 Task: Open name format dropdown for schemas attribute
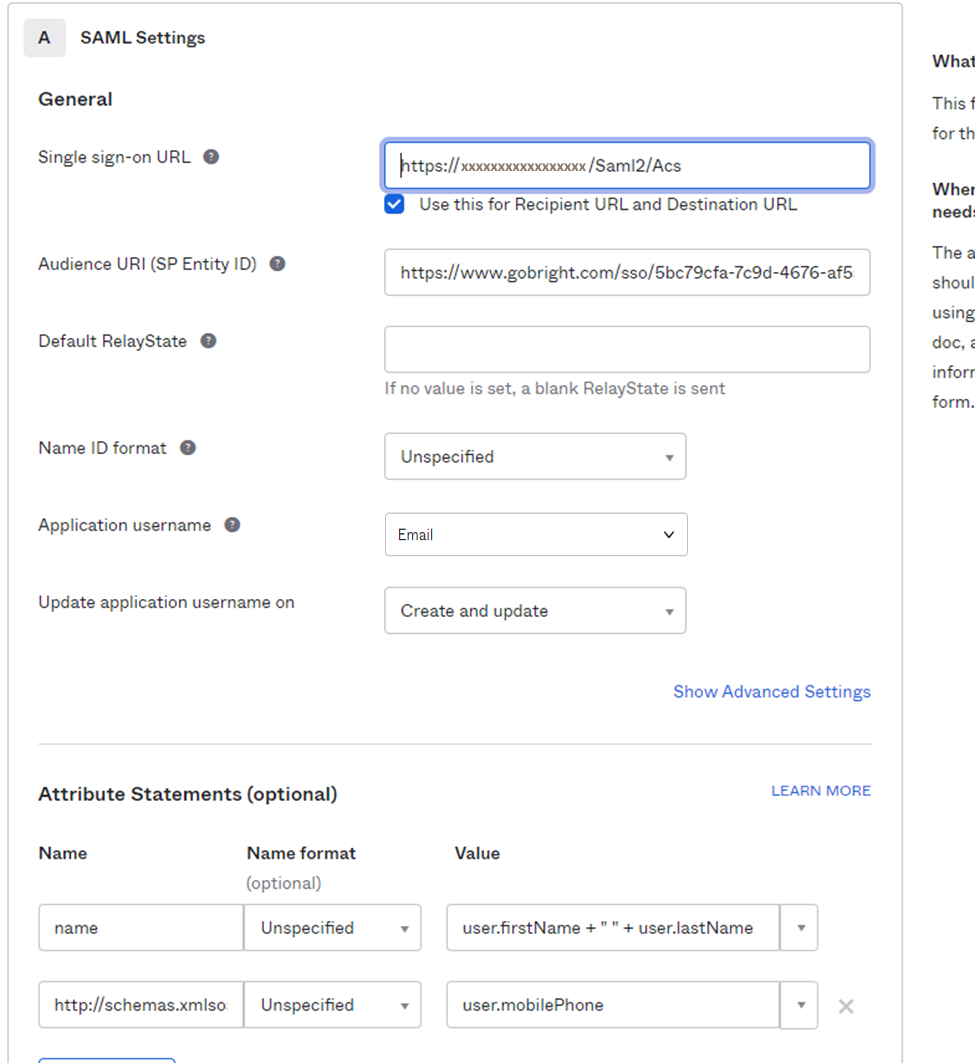(333, 1005)
